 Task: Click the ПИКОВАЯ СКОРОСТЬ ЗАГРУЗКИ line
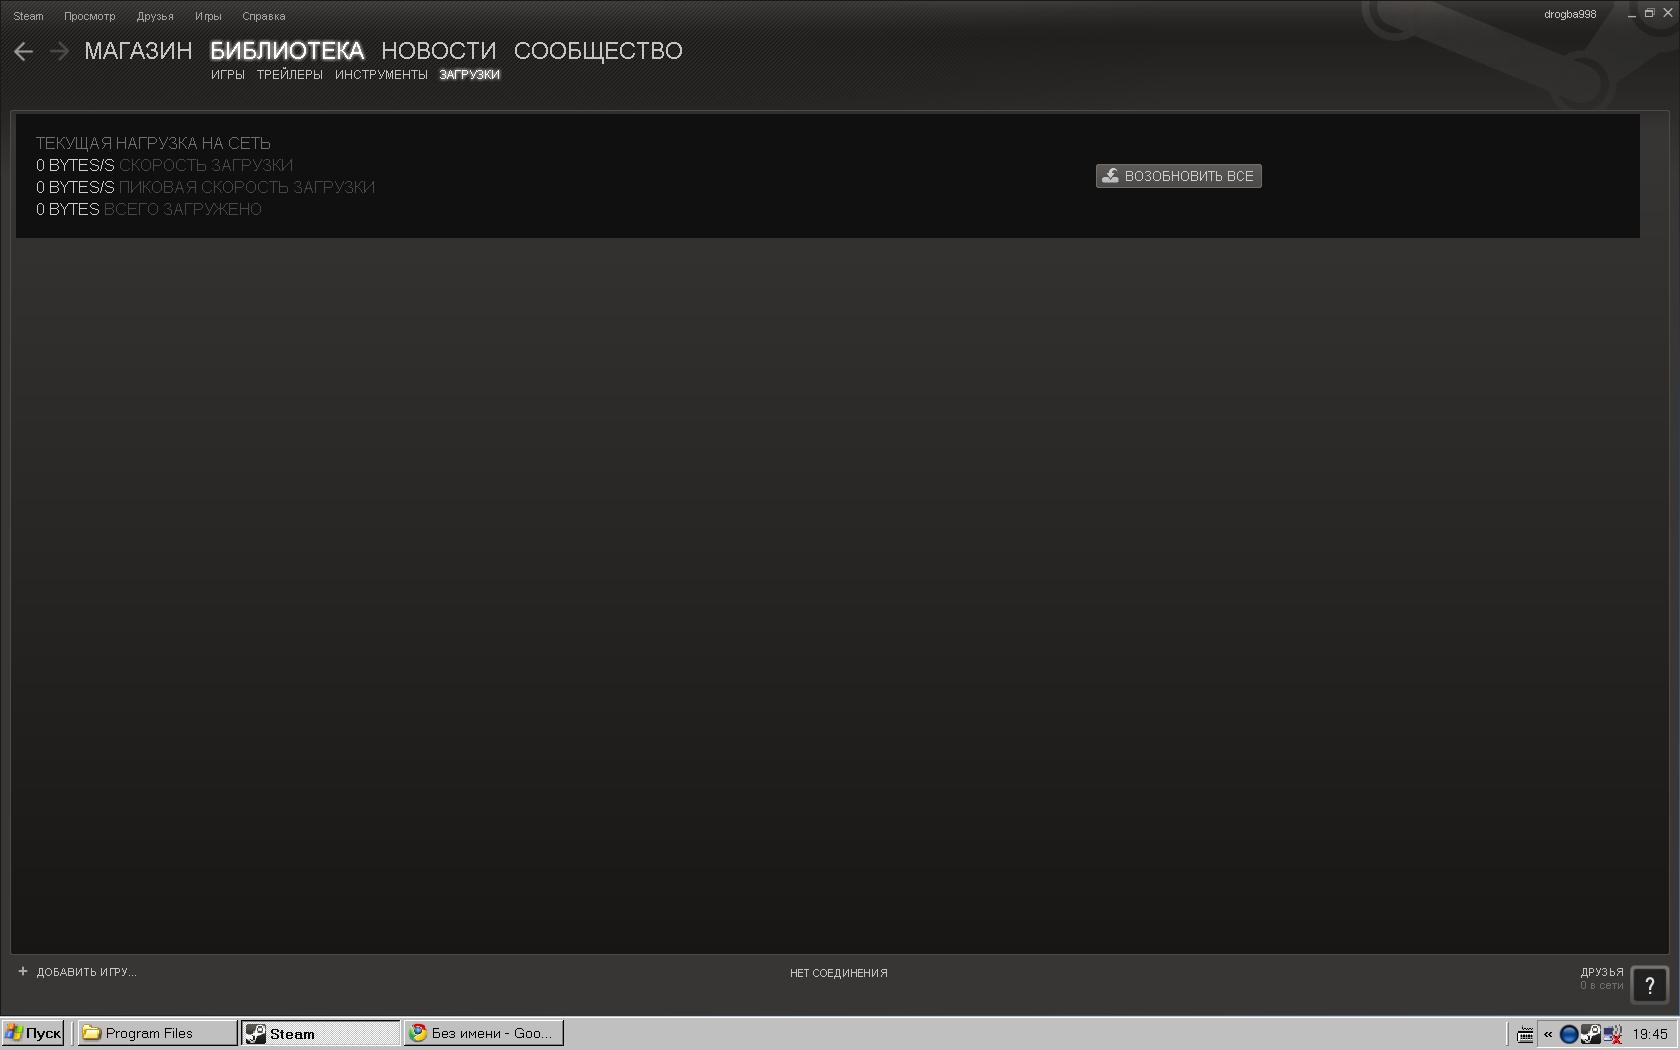pyautogui.click(x=206, y=187)
